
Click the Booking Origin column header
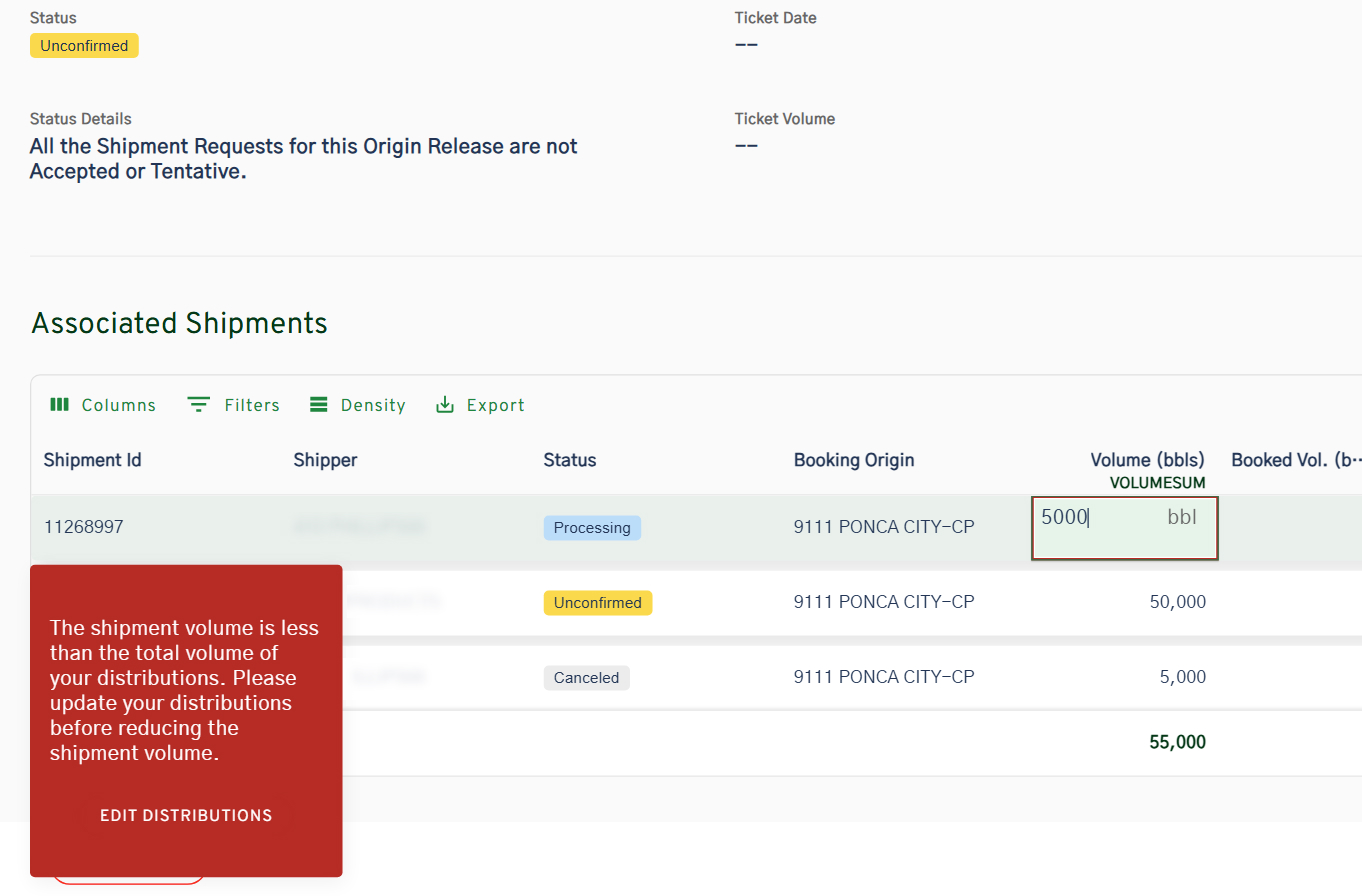(854, 460)
